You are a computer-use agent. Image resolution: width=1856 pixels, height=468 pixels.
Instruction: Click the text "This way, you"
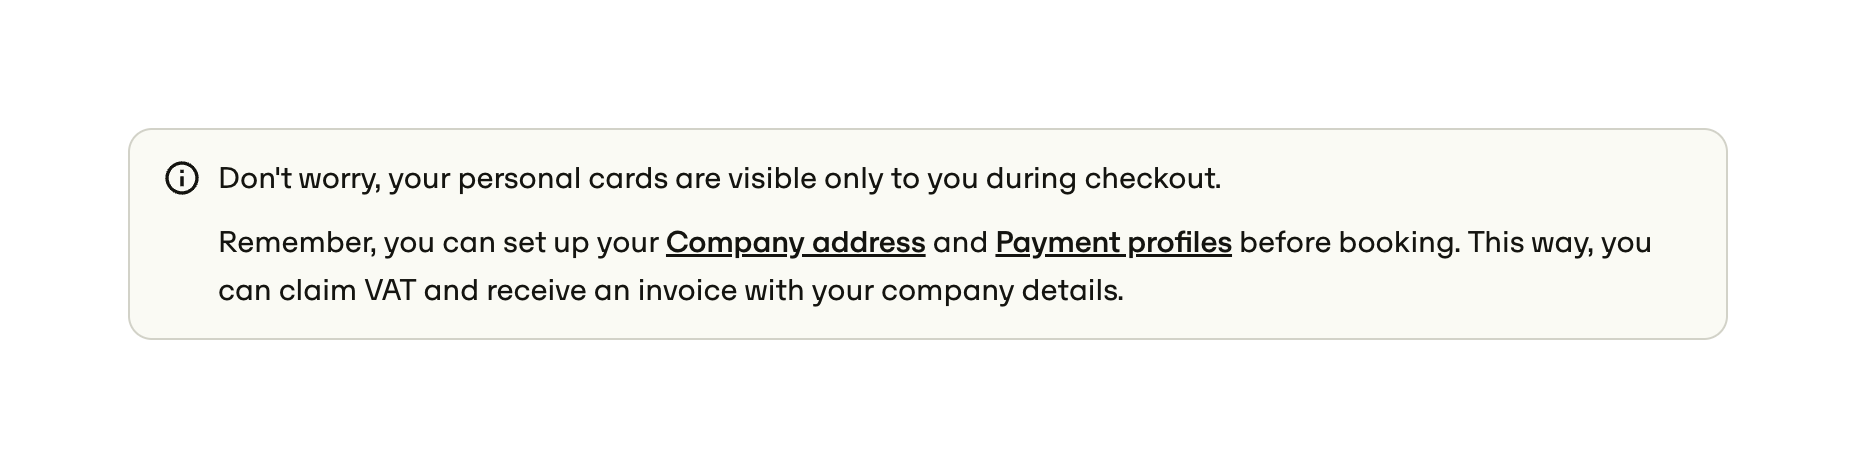[x=1559, y=243]
